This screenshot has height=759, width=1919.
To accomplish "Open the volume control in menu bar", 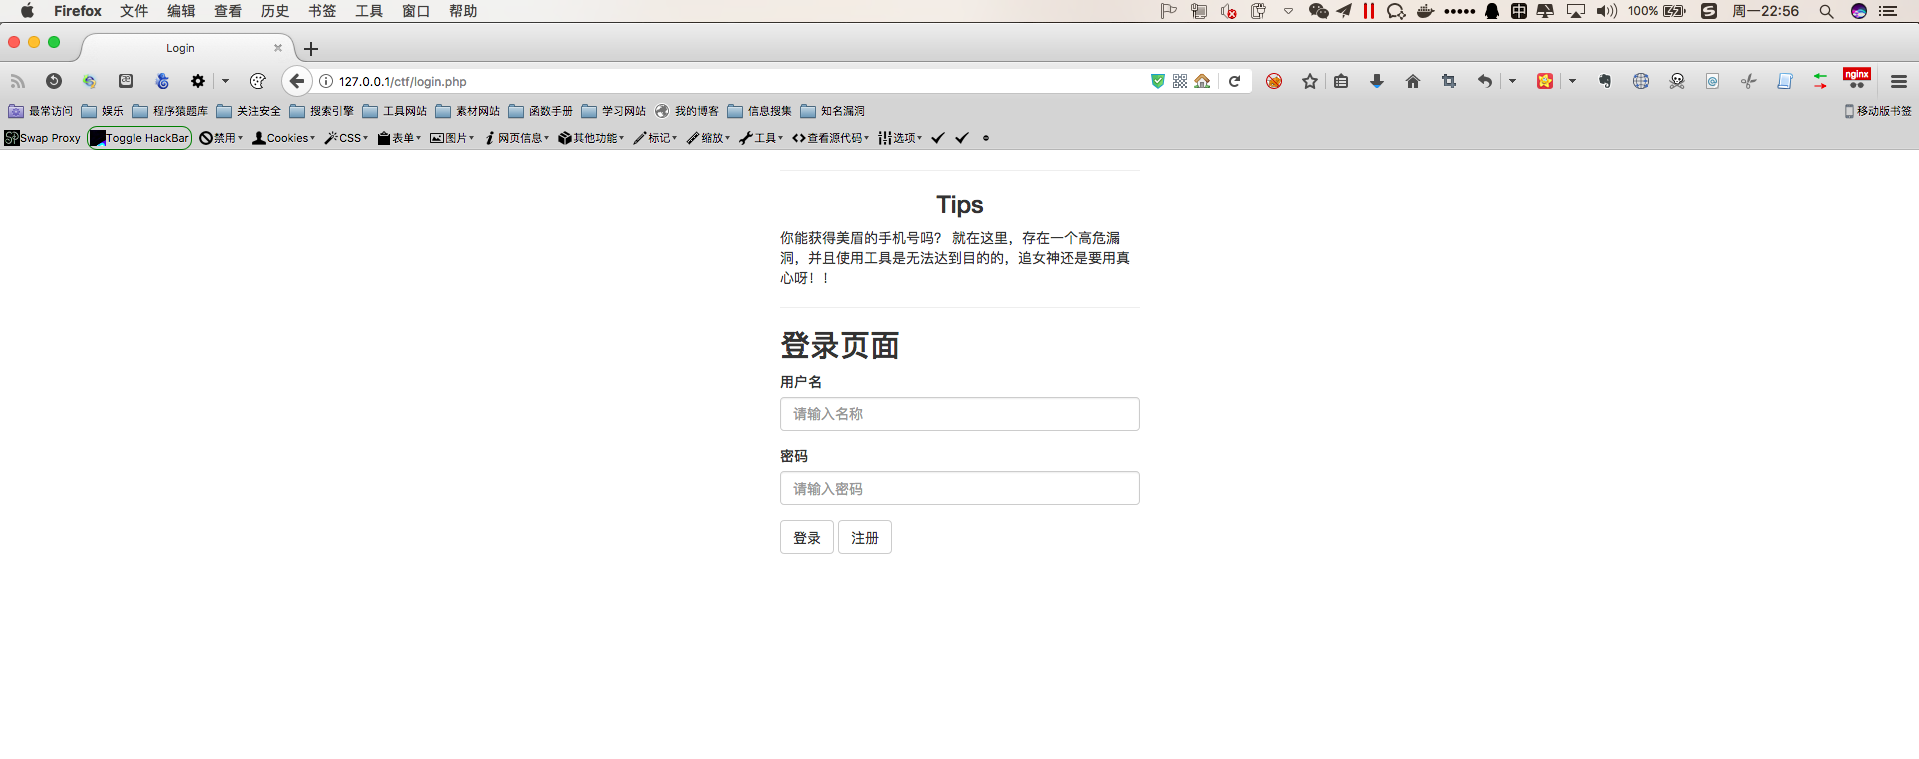I will (1607, 11).
